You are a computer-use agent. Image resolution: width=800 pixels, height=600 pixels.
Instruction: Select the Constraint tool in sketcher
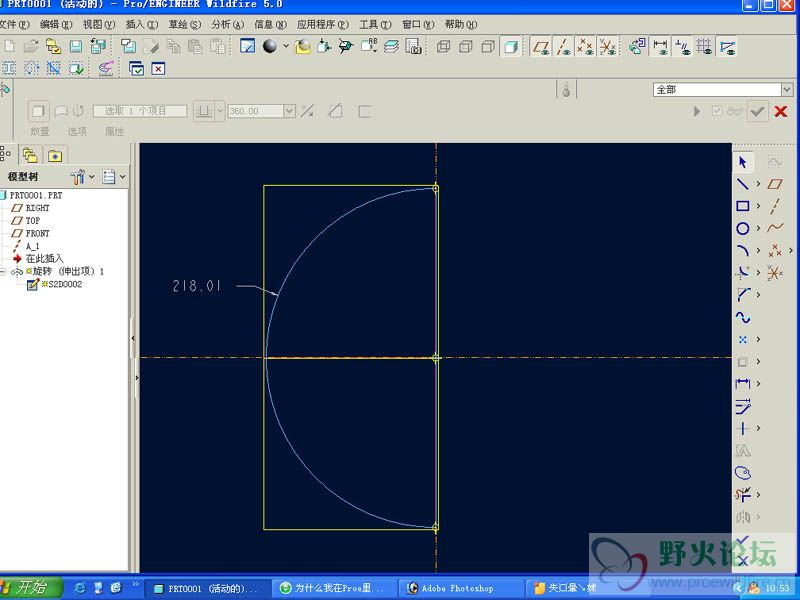742,428
